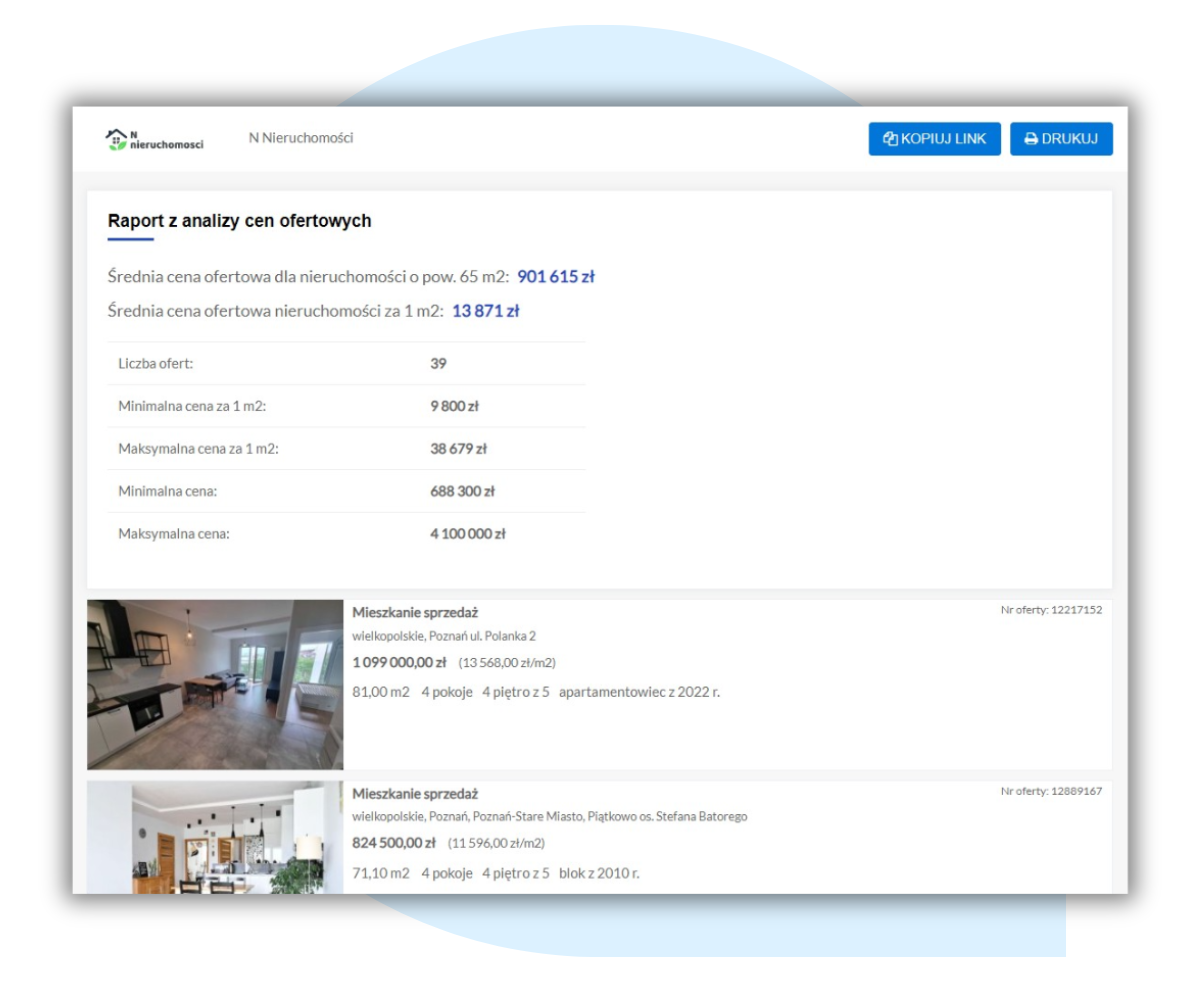The height and width of the screenshot is (1000, 1200).
Task: Click the N nieruchomosci house logo
Action: tap(154, 140)
